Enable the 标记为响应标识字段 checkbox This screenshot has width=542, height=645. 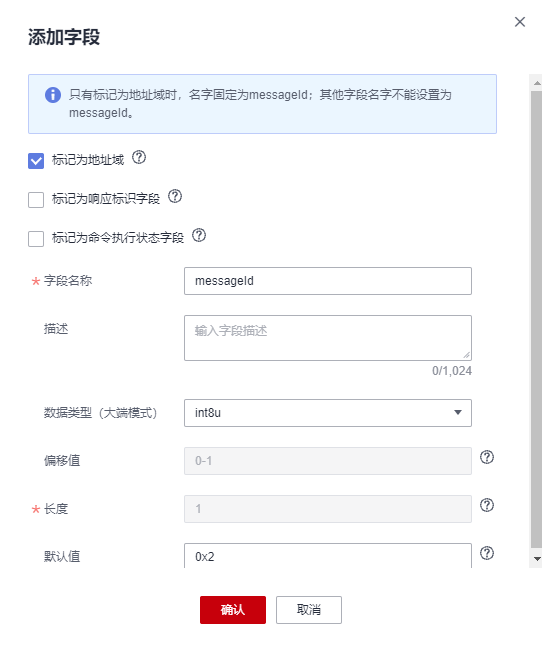36,200
